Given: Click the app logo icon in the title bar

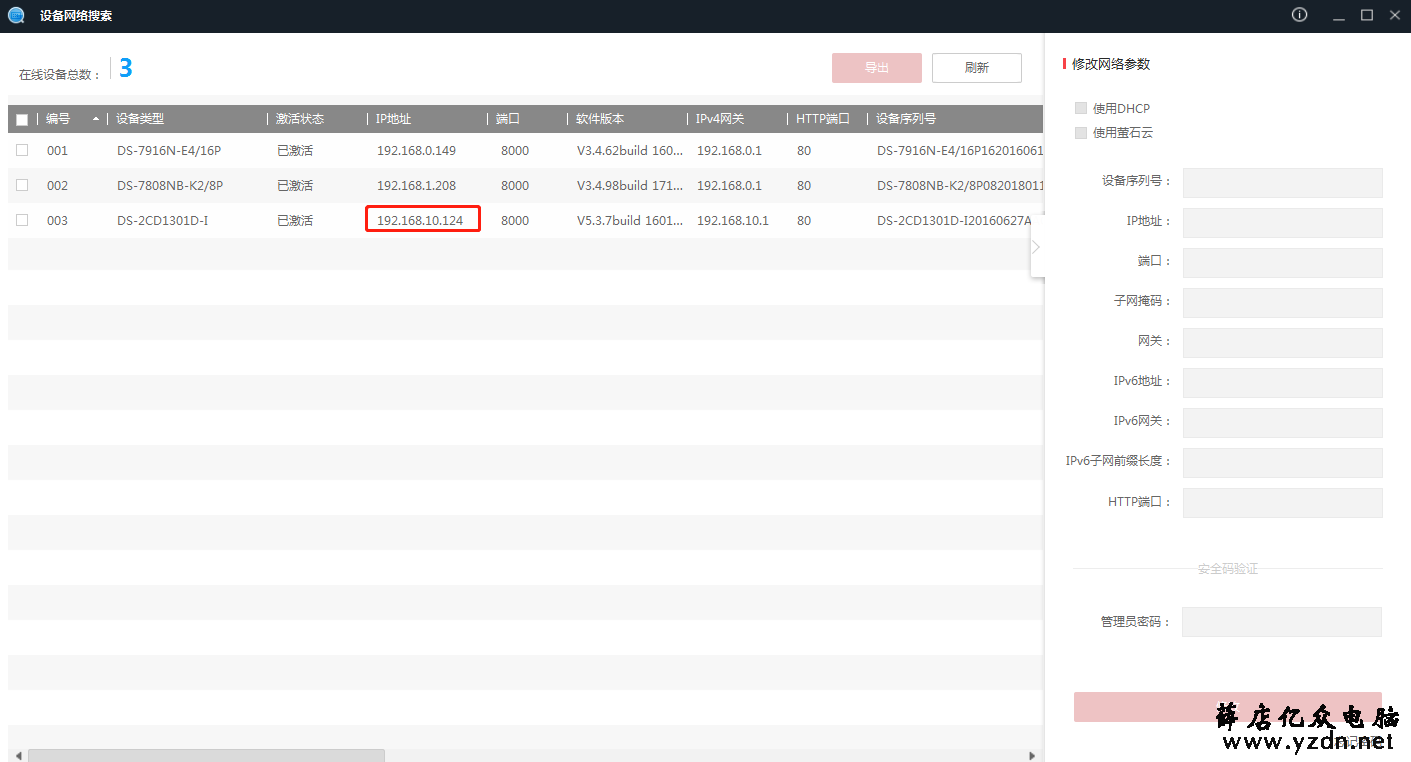Looking at the screenshot, I should point(16,16).
